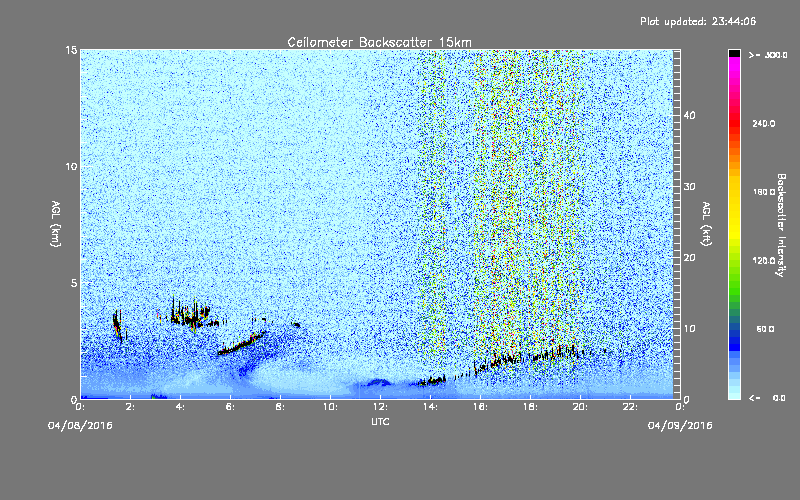Click the '20:' hour tick label
The image size is (800, 500).
pyautogui.click(x=581, y=407)
